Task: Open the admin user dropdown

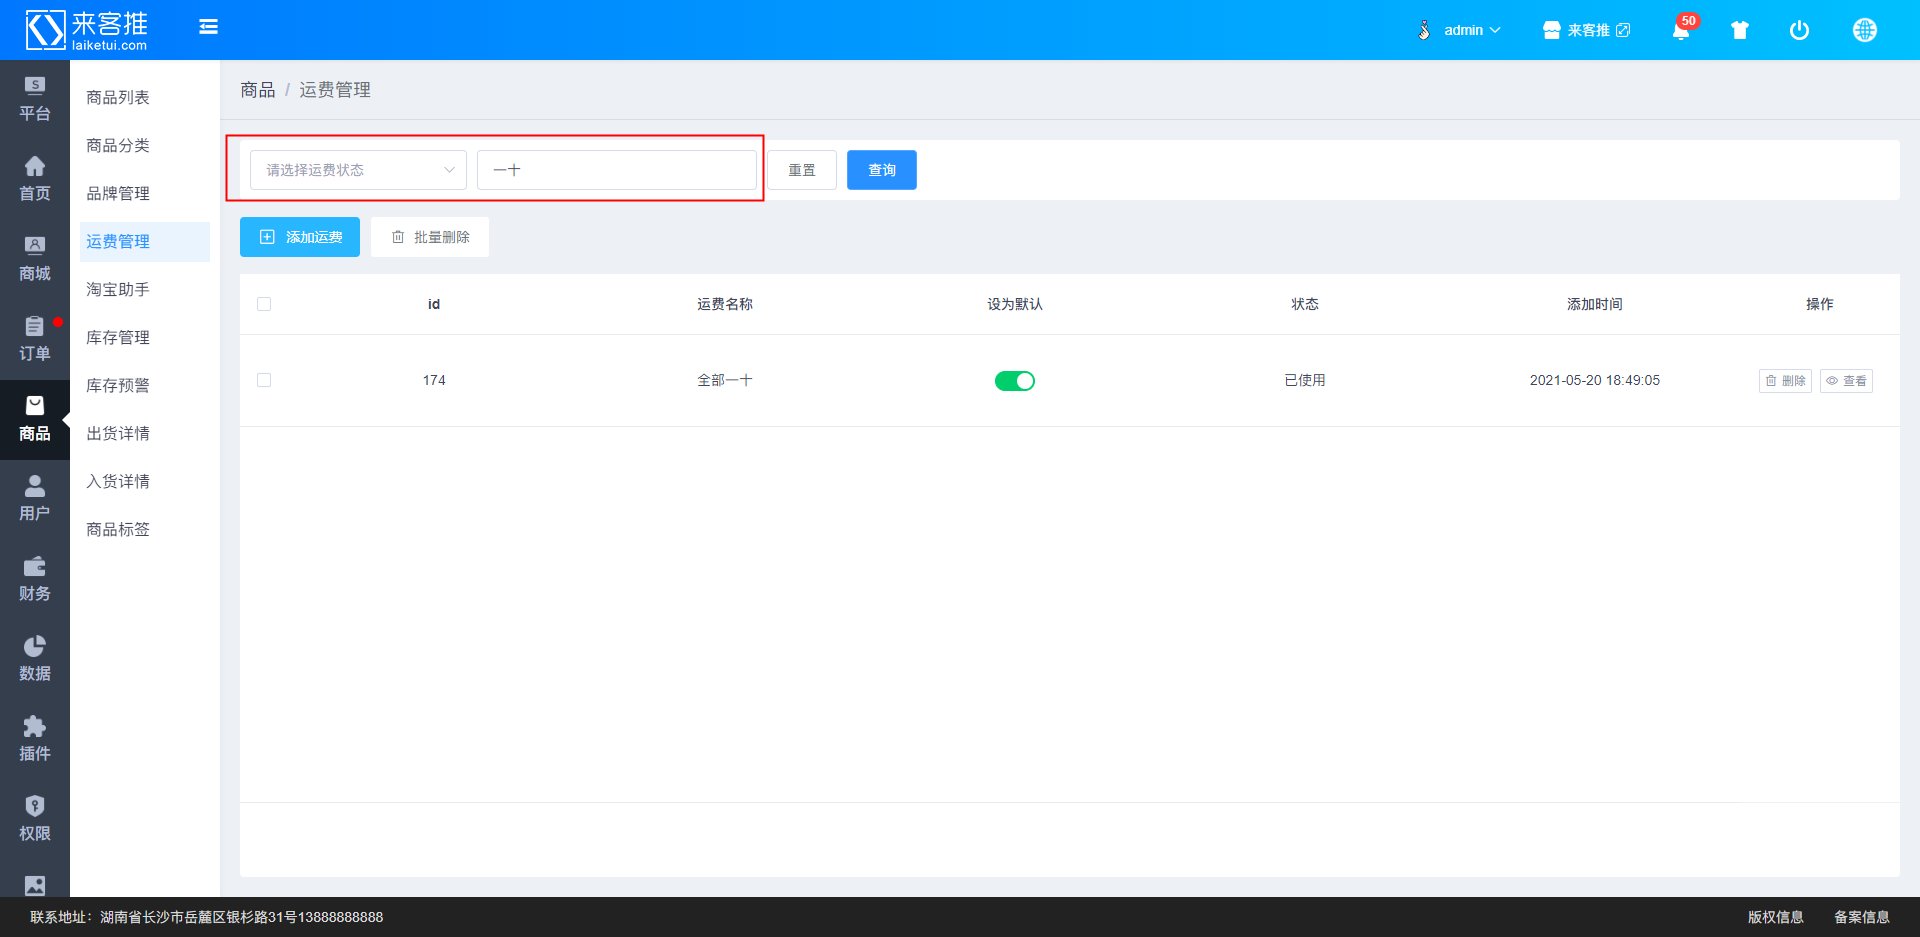Action: coord(1459,30)
